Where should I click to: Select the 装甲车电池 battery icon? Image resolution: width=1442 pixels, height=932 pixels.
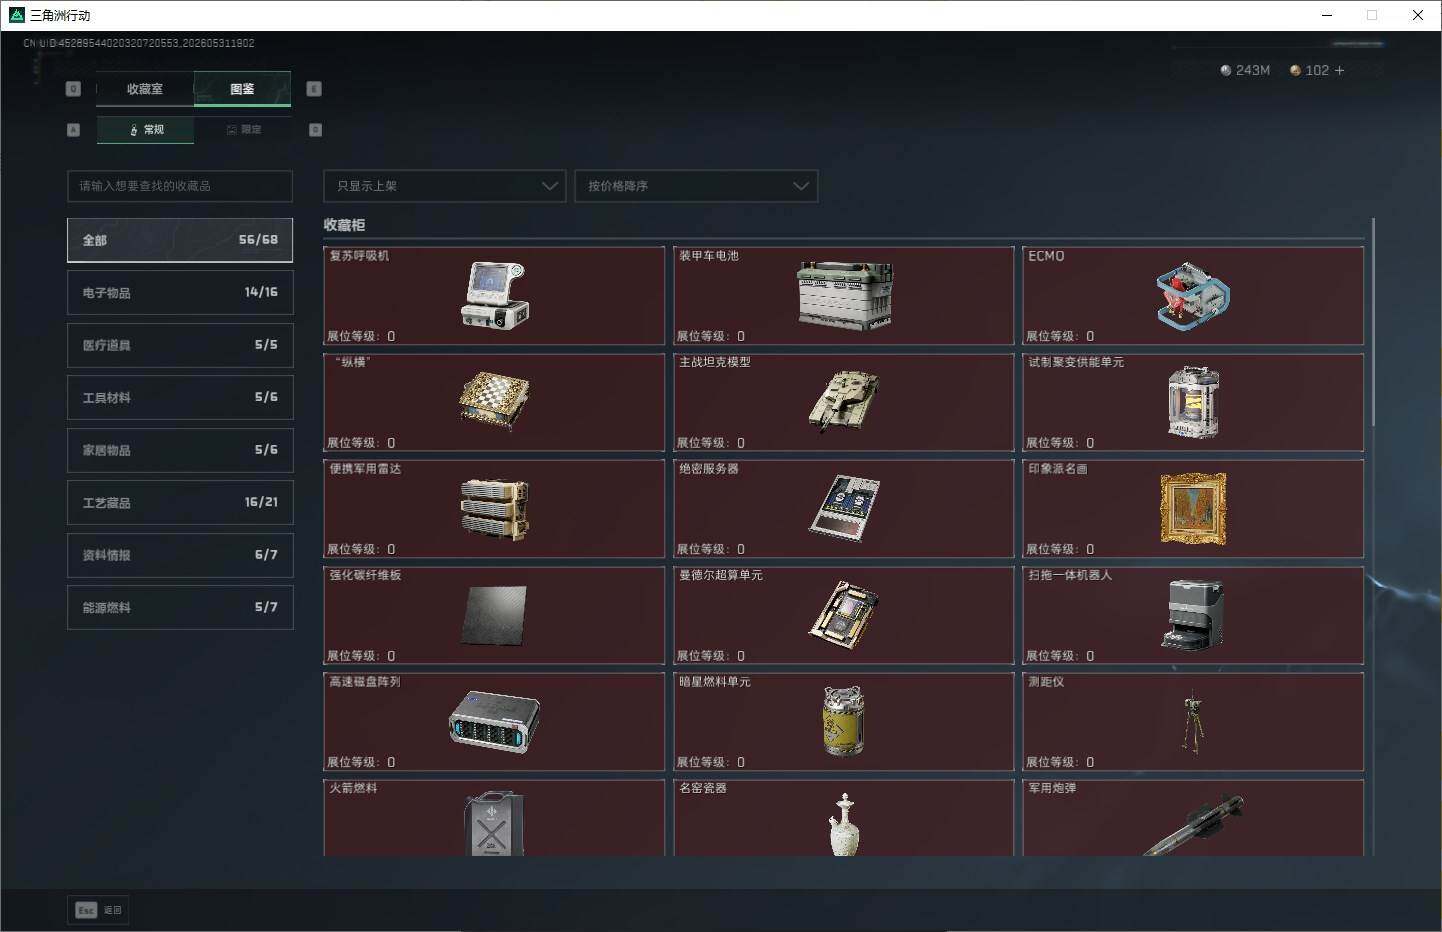click(x=844, y=295)
